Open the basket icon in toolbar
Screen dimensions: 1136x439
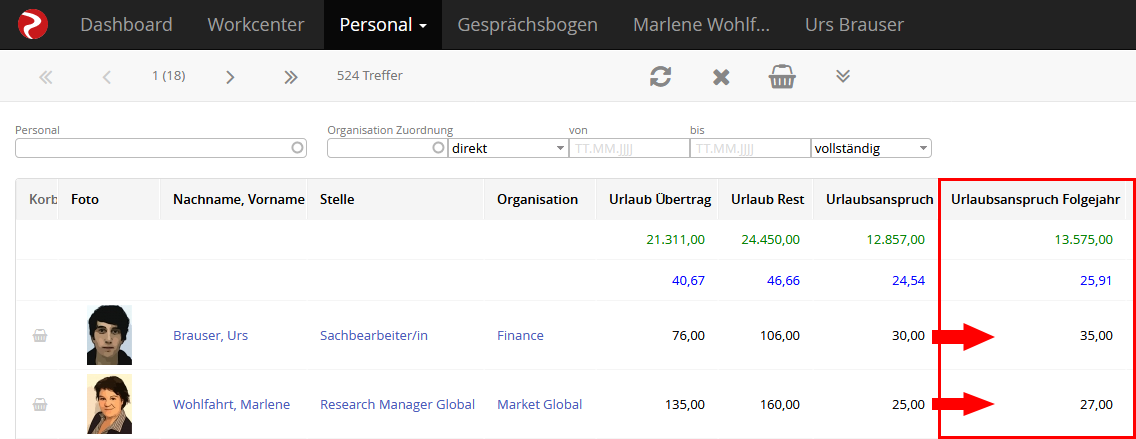[x=782, y=76]
